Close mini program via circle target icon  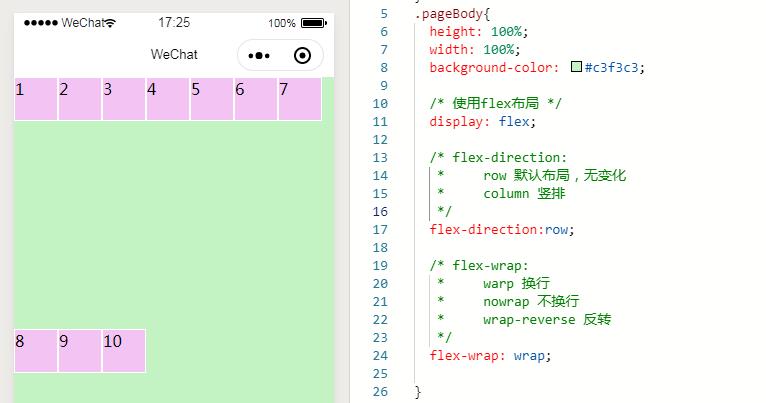pyautogui.click(x=302, y=56)
